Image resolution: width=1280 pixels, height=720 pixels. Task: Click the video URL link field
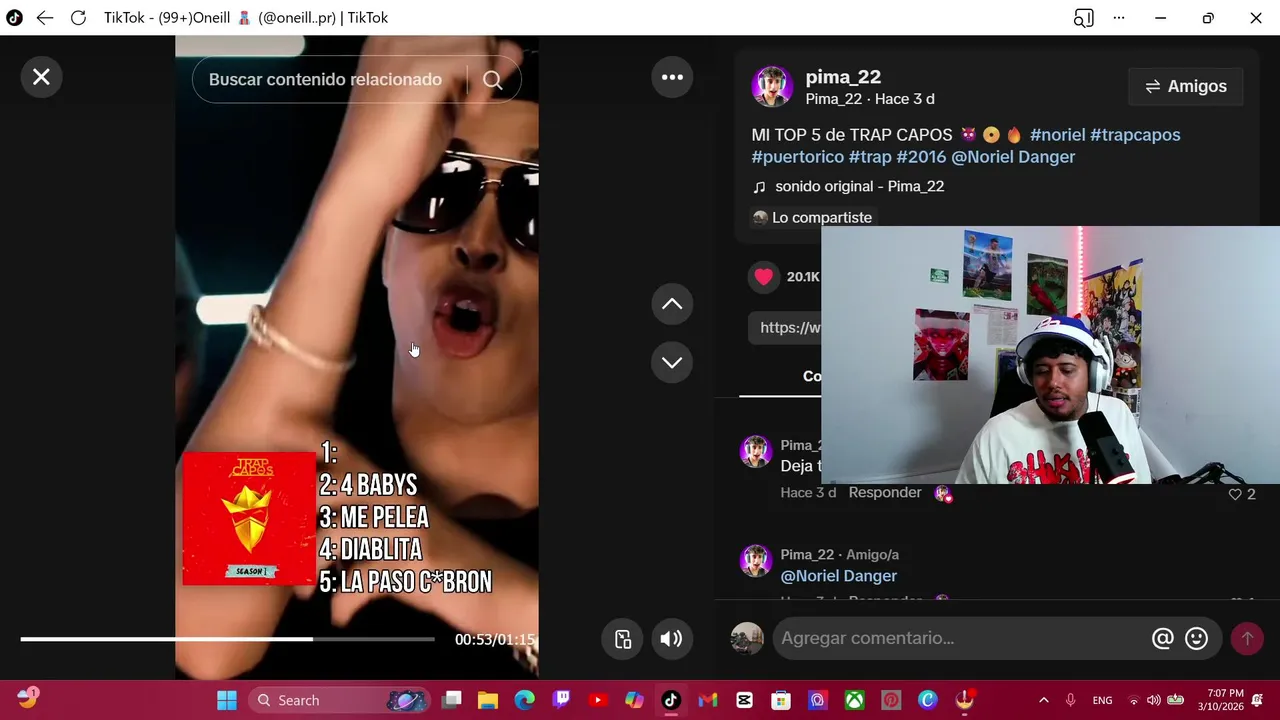tap(785, 328)
